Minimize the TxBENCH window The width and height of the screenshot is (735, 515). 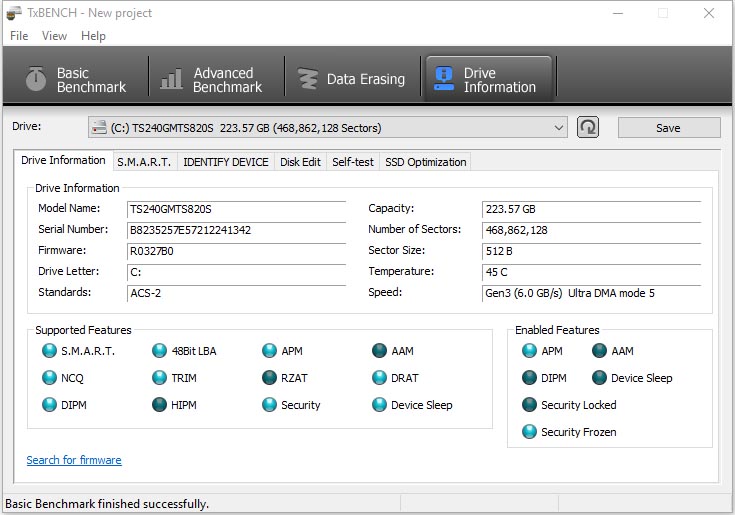(618, 13)
